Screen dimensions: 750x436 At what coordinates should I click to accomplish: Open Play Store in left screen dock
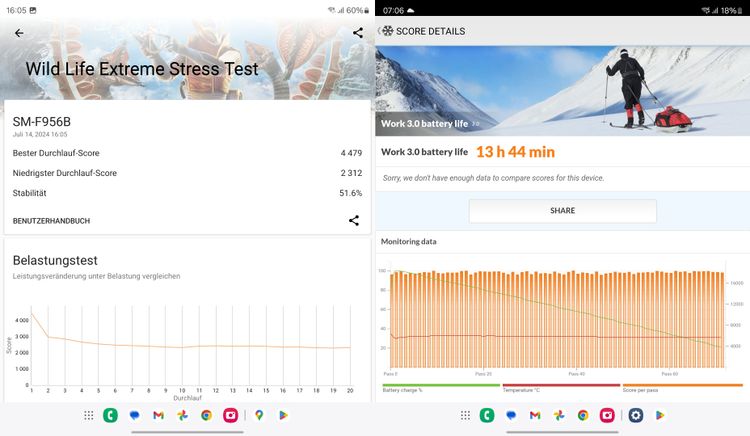pos(283,415)
